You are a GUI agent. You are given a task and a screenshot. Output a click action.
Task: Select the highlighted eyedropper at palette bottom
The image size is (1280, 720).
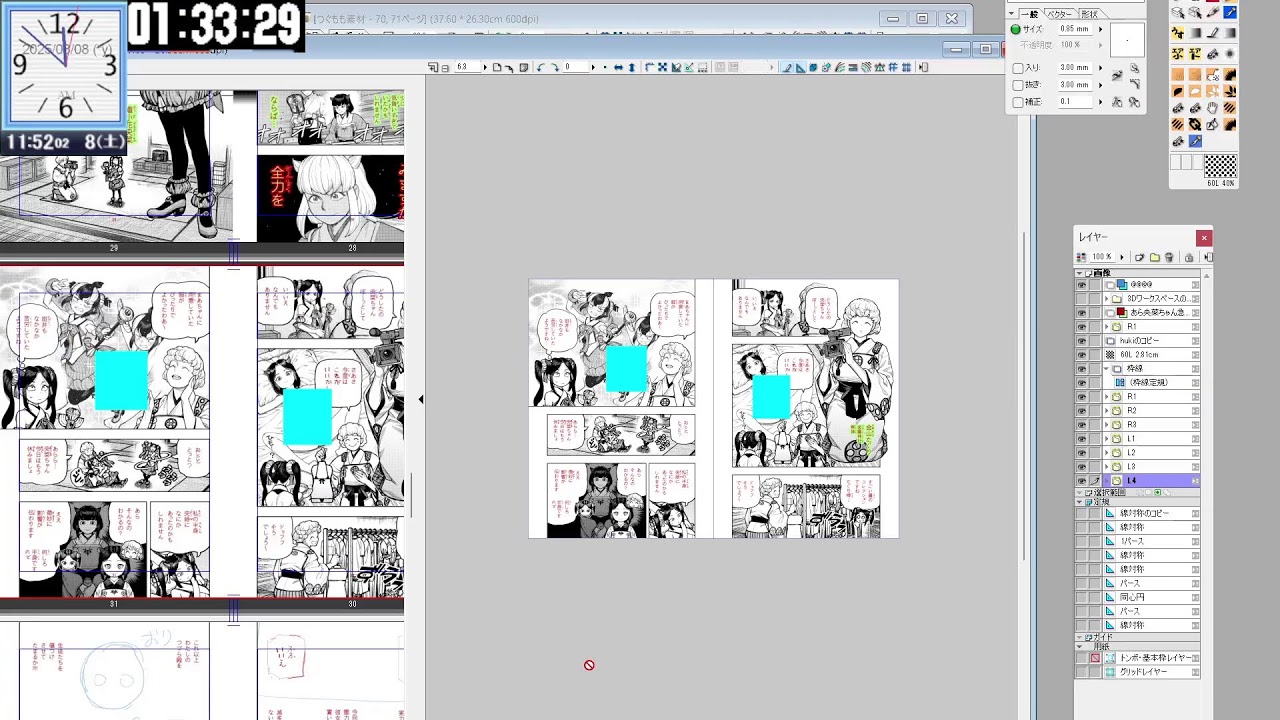coord(1195,142)
